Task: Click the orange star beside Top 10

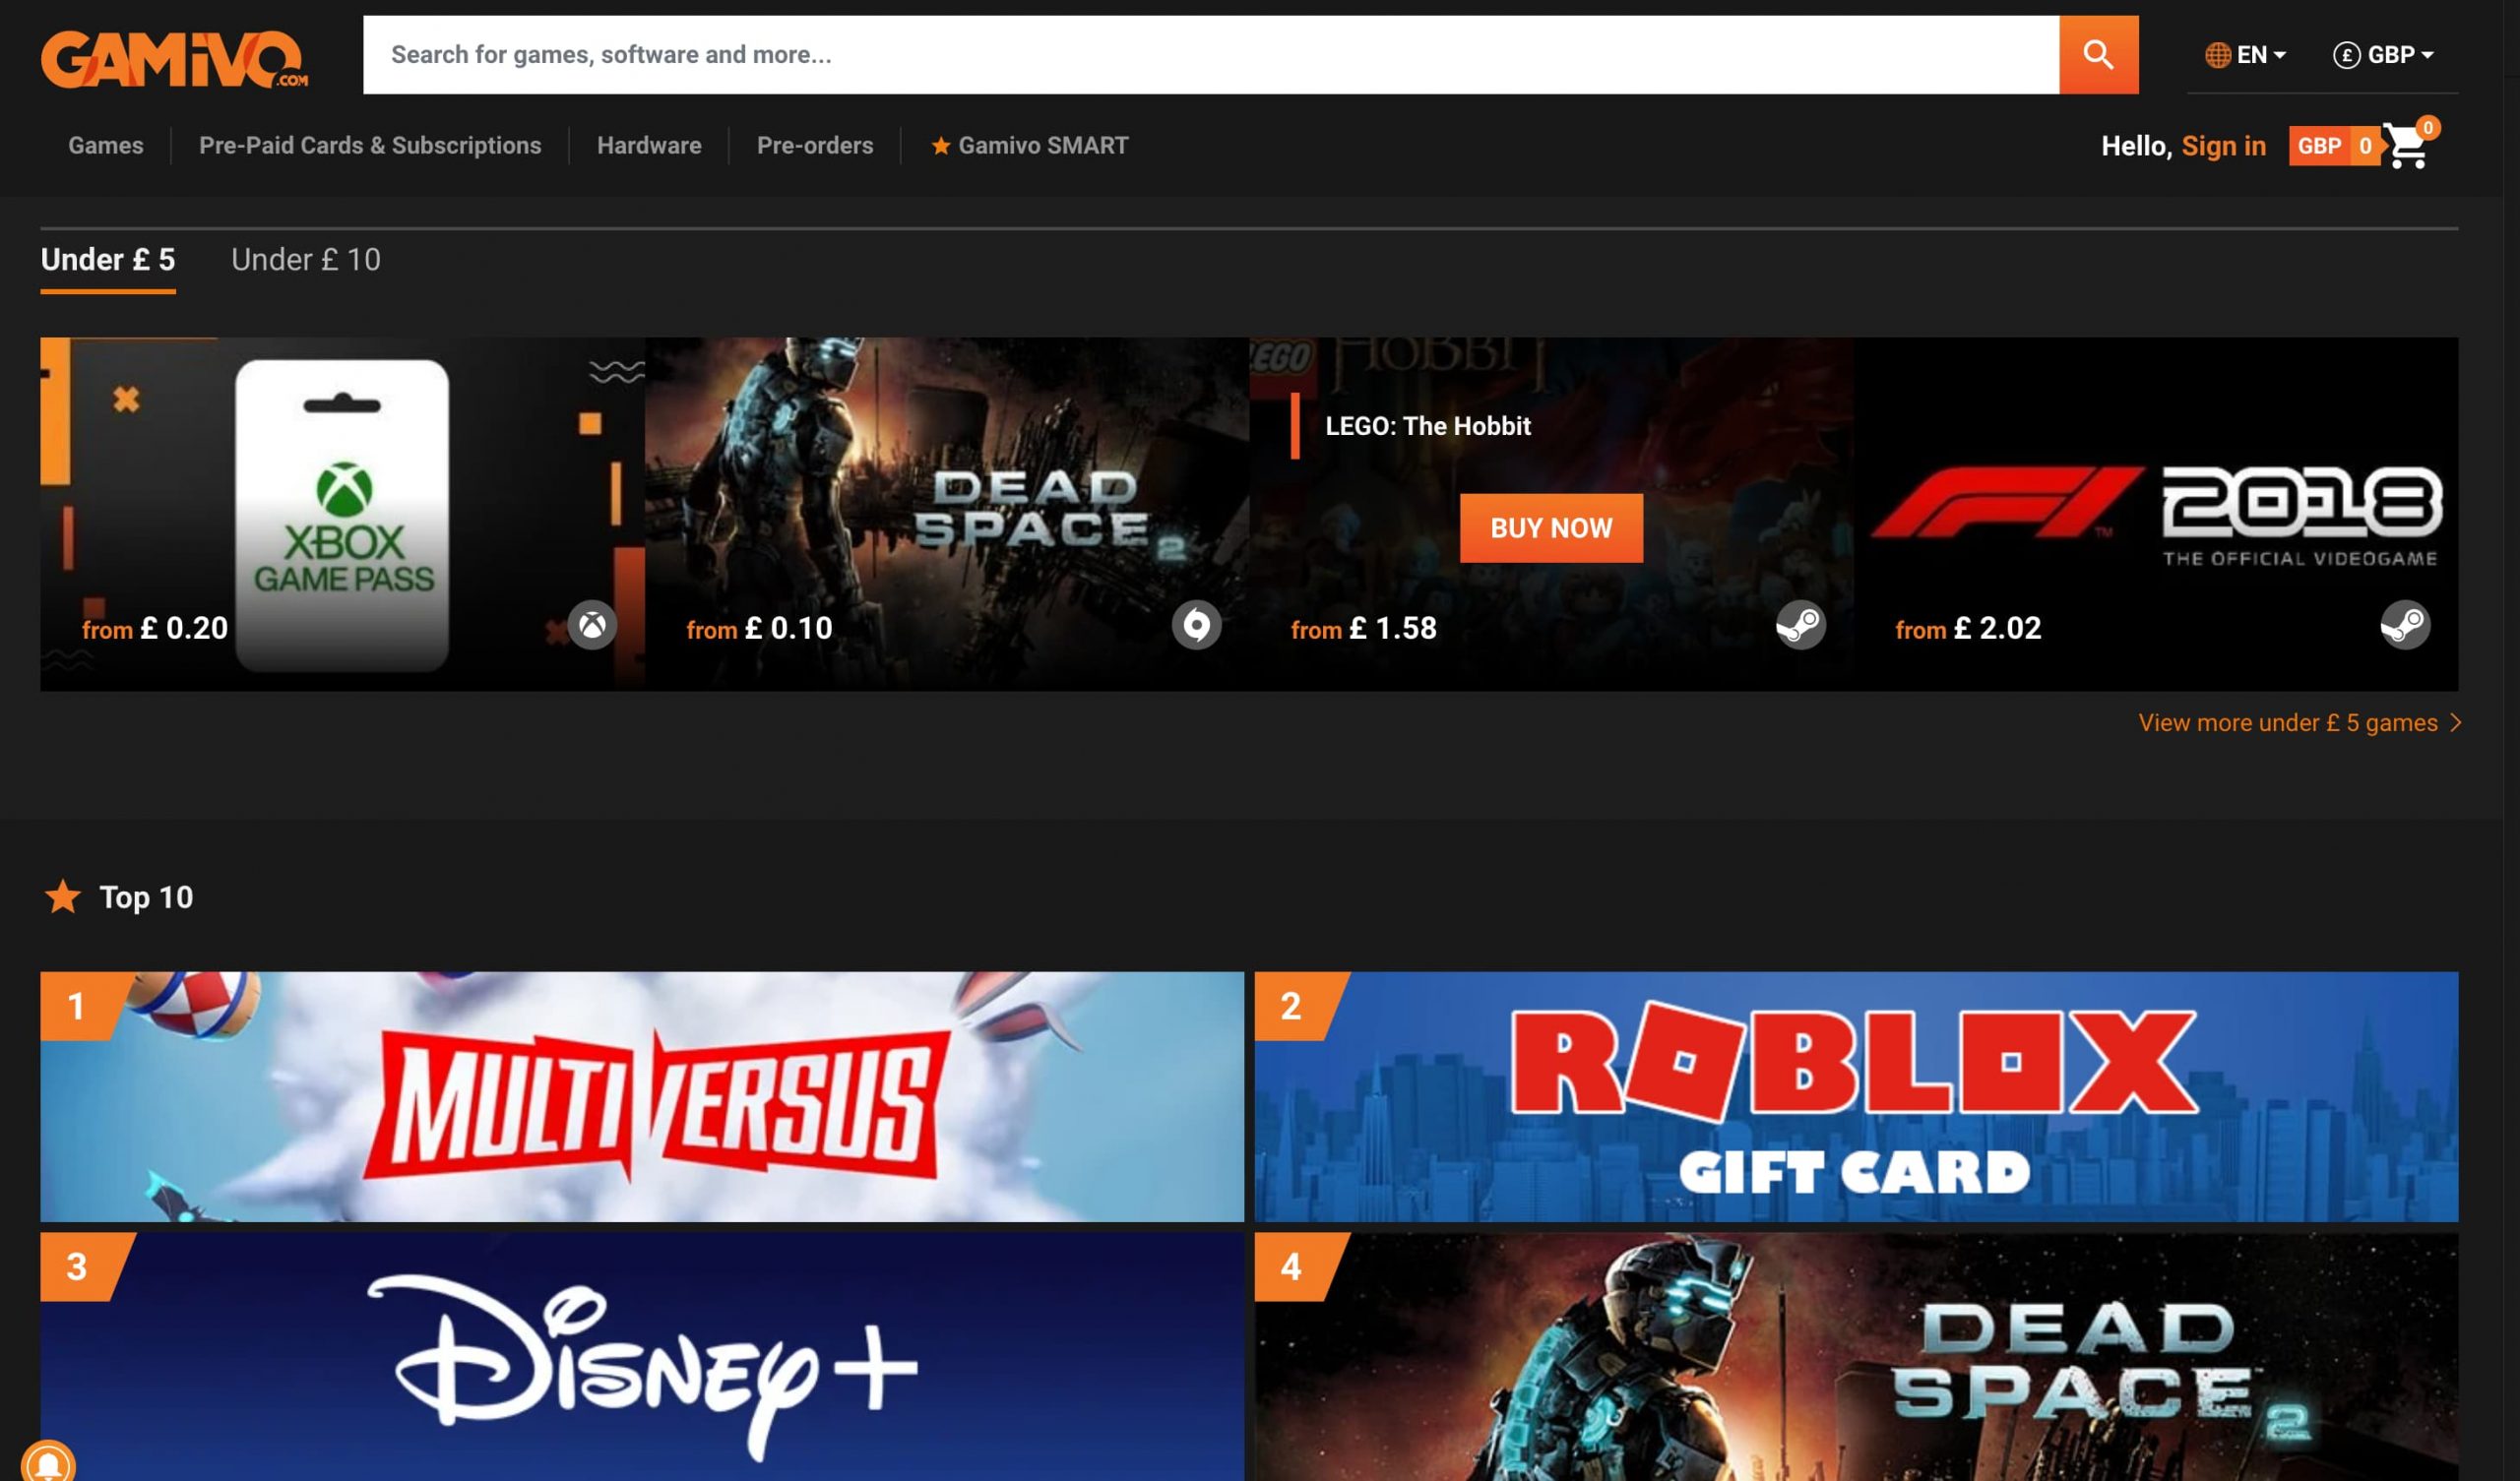Action: [63, 897]
